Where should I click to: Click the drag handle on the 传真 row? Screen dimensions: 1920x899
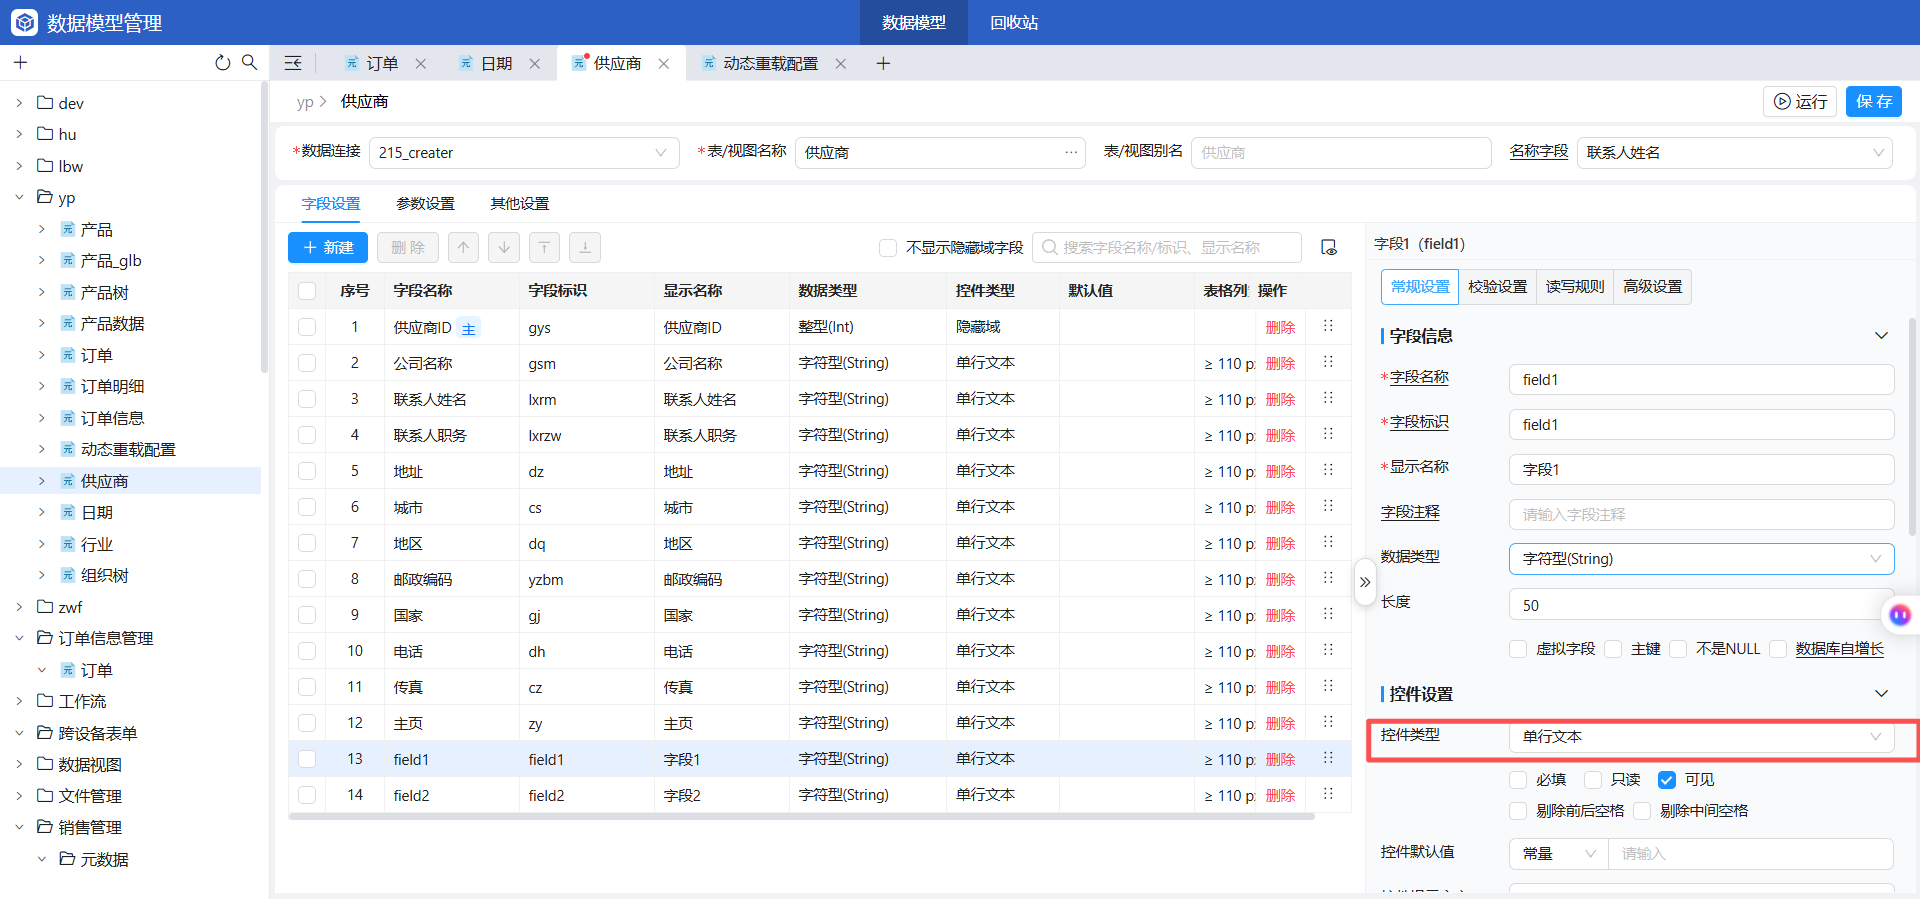point(1328,686)
